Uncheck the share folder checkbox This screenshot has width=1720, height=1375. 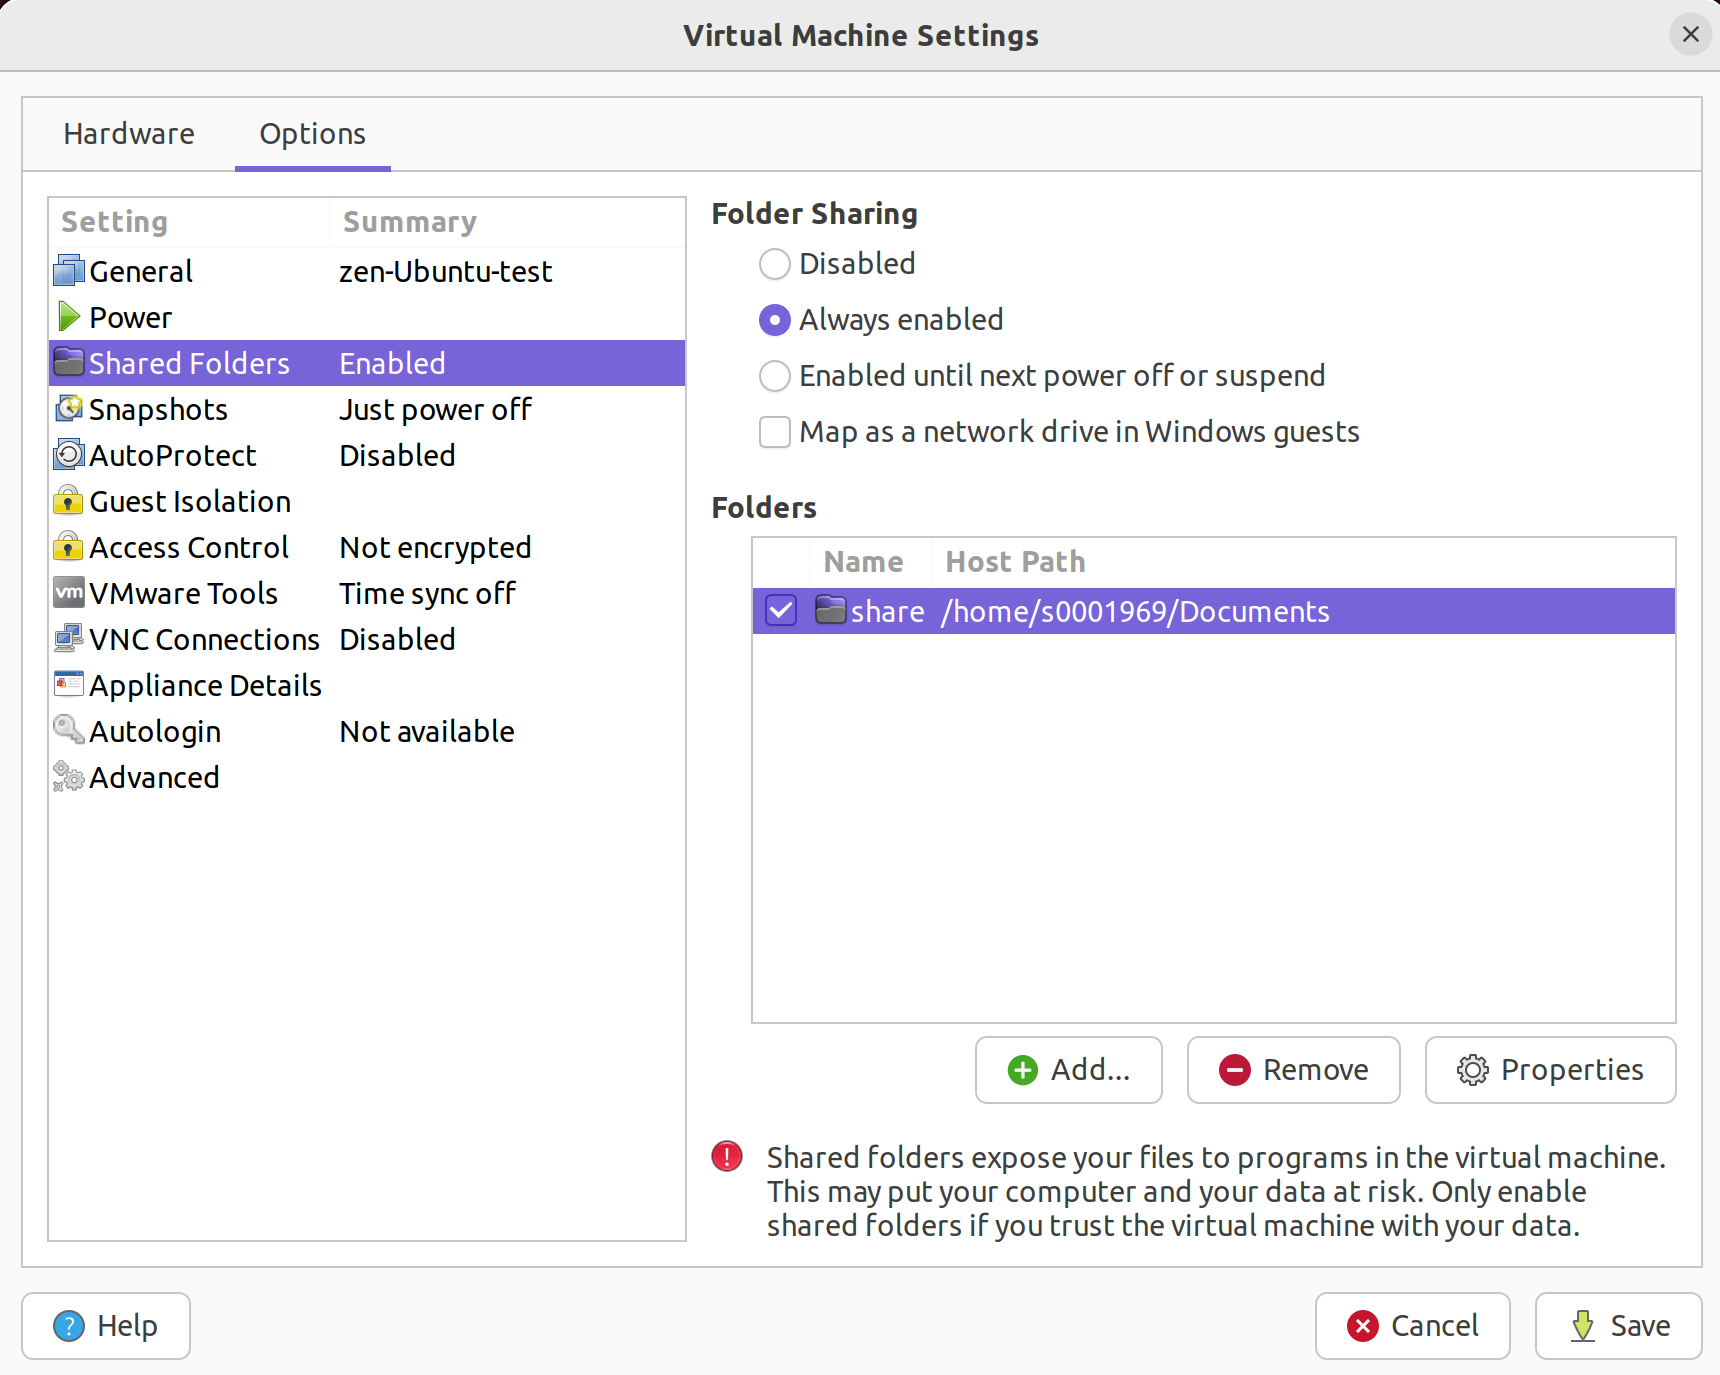coord(781,611)
